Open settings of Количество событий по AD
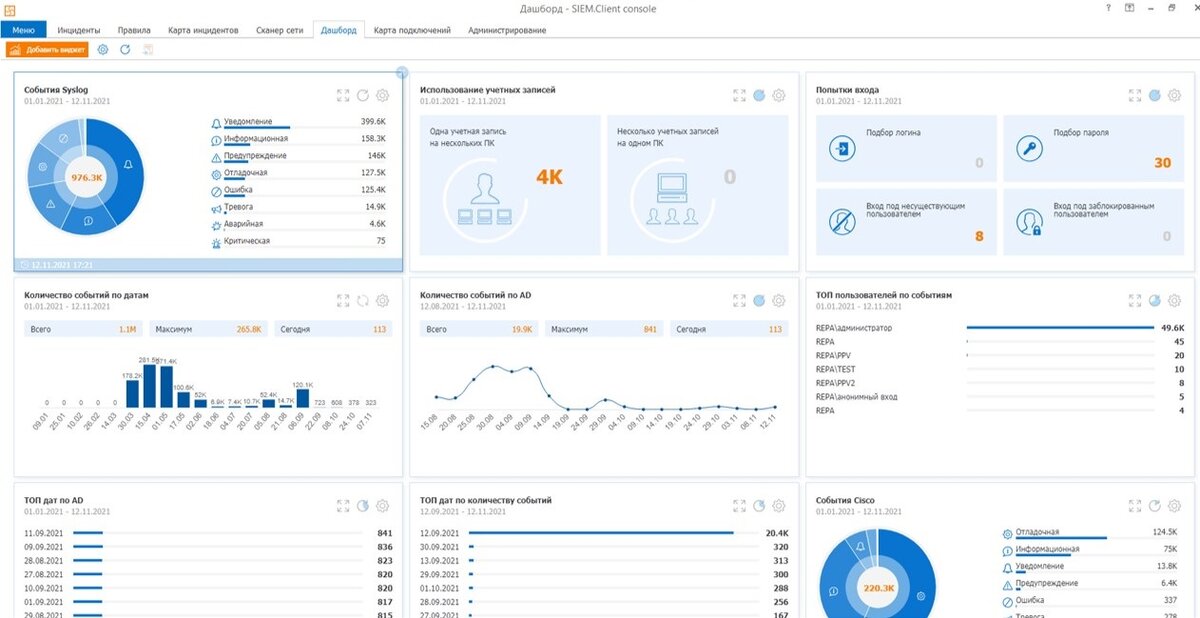Viewport: 1200px width, 618px height. (779, 300)
